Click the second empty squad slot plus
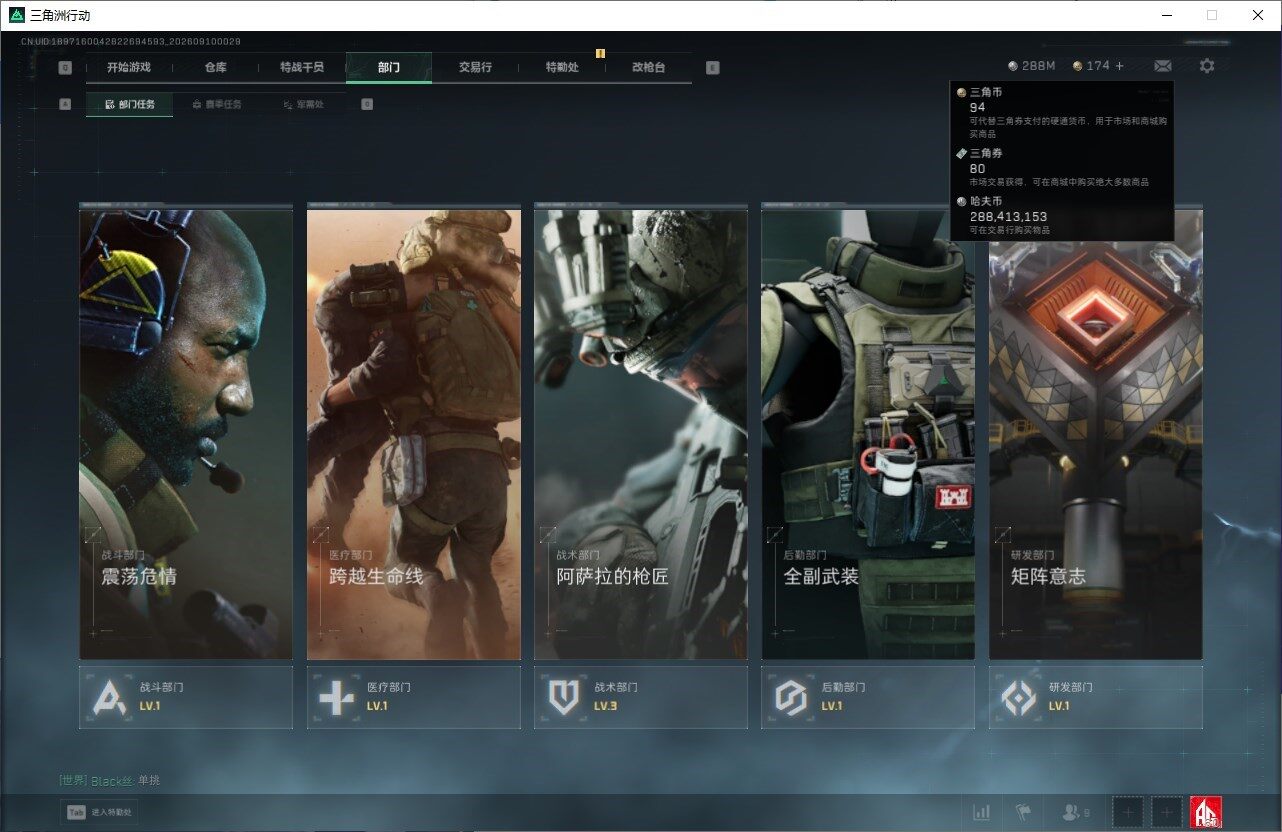Image resolution: width=1282 pixels, height=832 pixels. [1166, 813]
